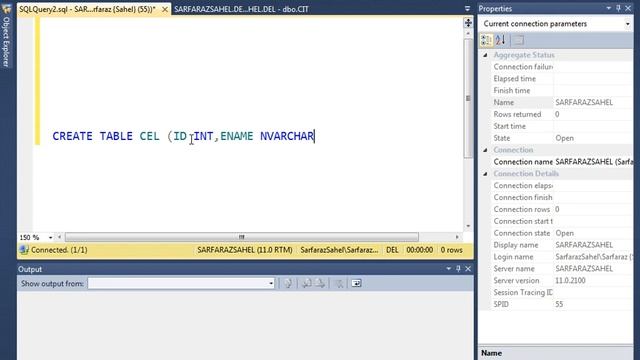Switch to the dbo.CIT table tab
This screenshot has width=640, height=360.
coord(241,9)
